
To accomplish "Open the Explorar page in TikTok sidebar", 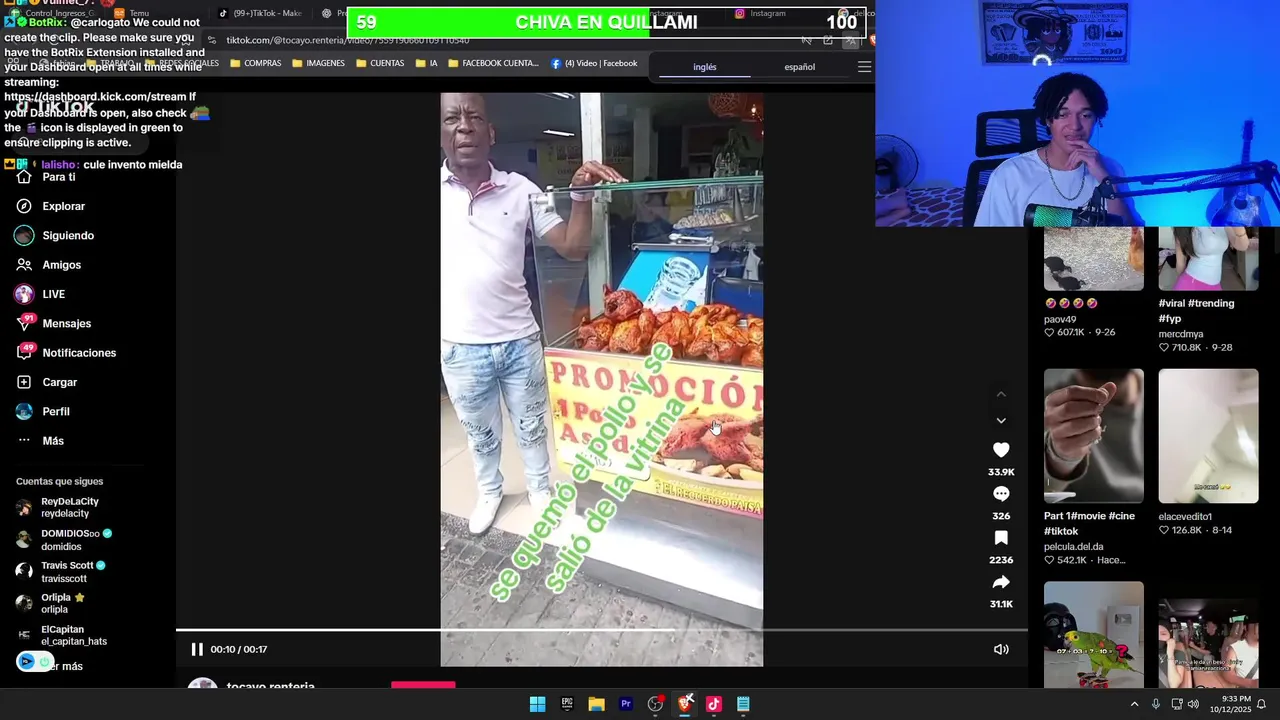I will 51,206.
